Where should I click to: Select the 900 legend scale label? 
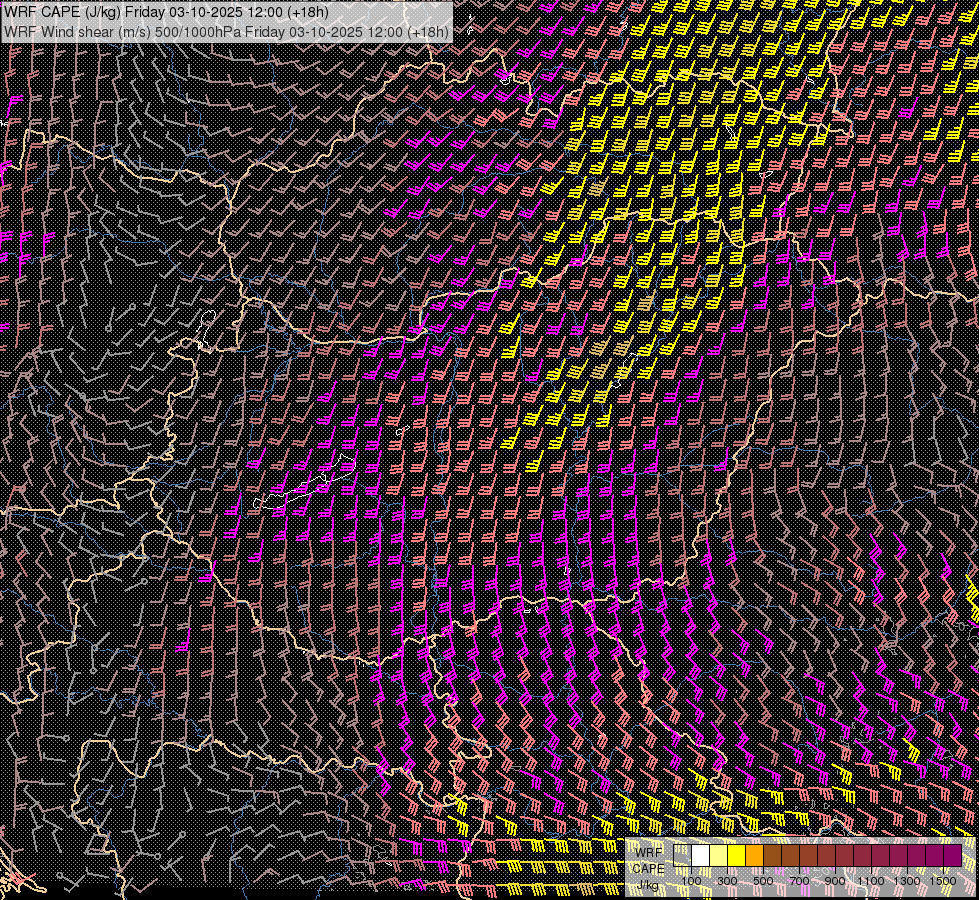click(x=835, y=881)
